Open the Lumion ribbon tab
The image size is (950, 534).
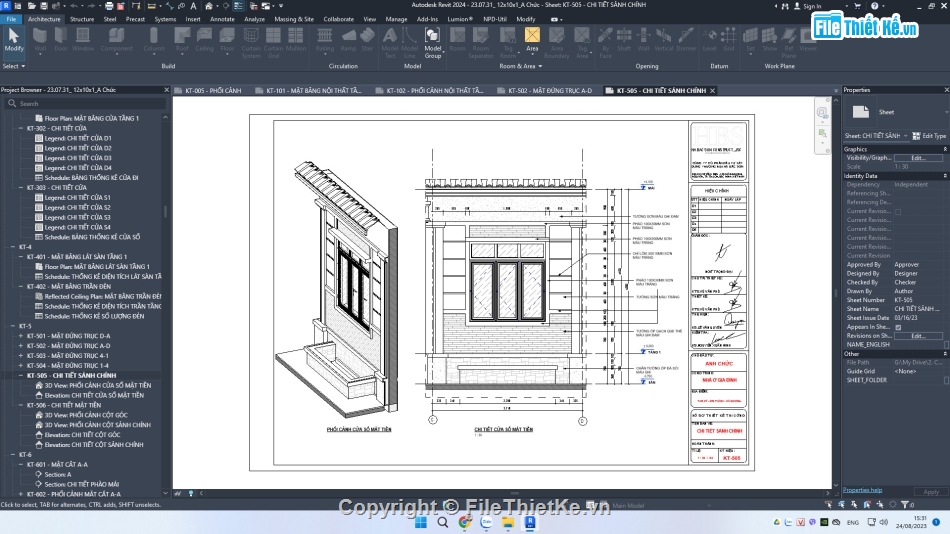pyautogui.click(x=460, y=19)
